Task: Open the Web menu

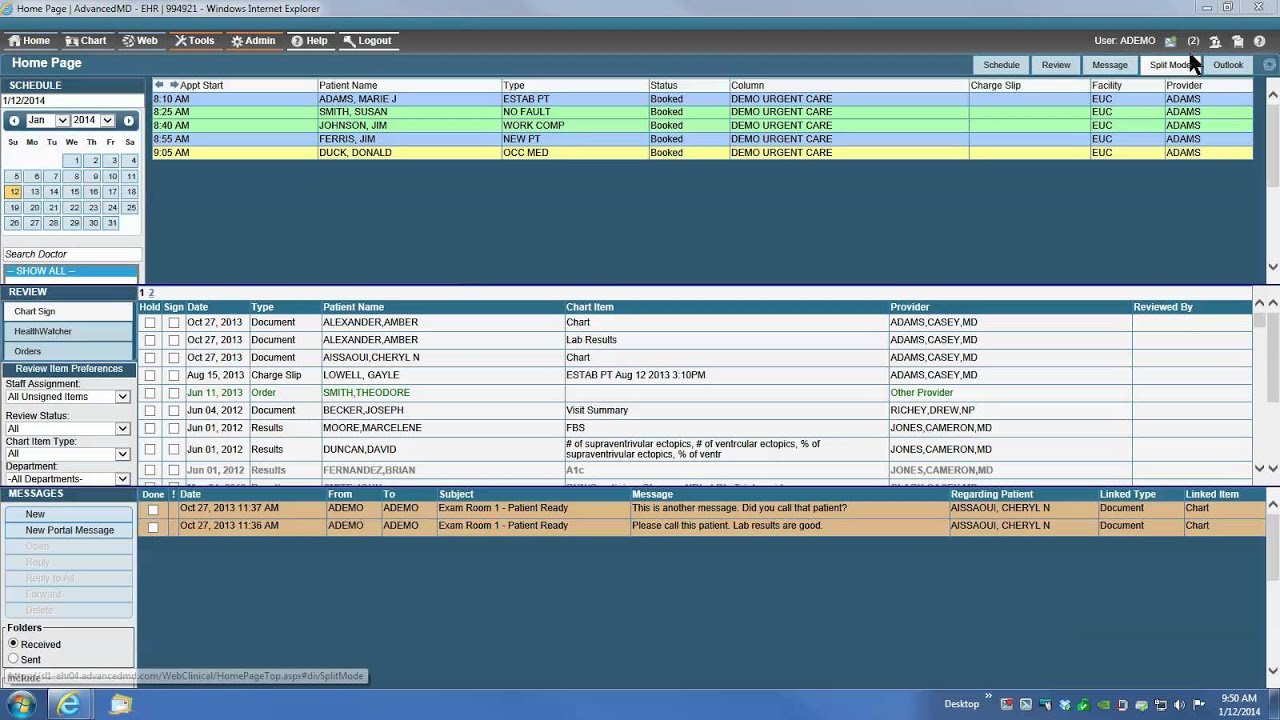Action: coord(140,41)
